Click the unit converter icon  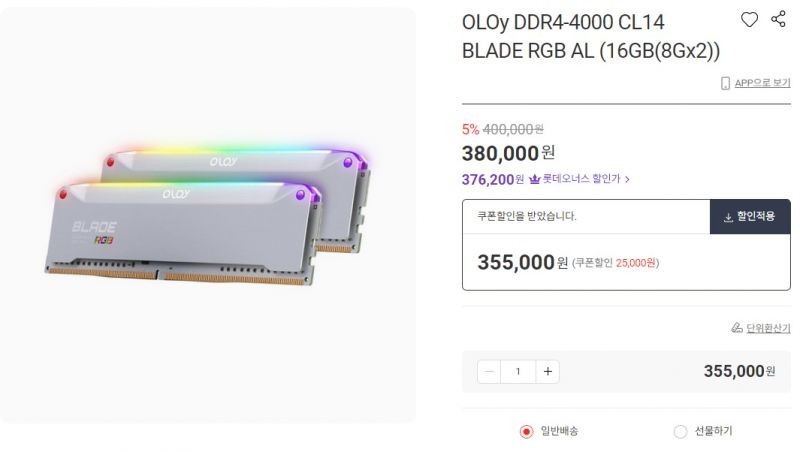click(737, 328)
